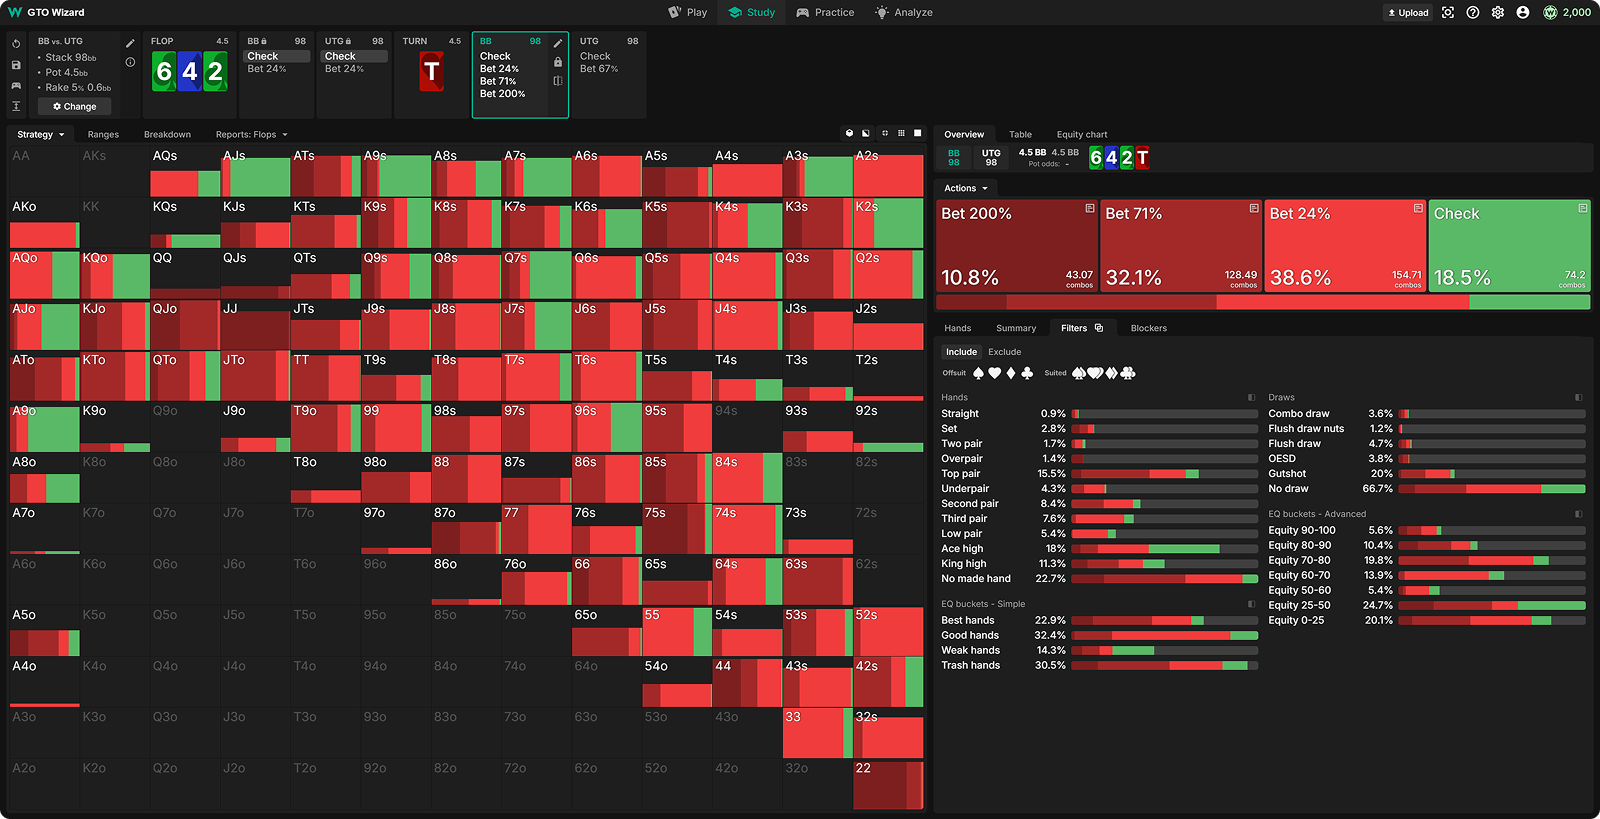This screenshot has width=1600, height=819.
Task: Click the save solution icon
Action: tap(16, 65)
